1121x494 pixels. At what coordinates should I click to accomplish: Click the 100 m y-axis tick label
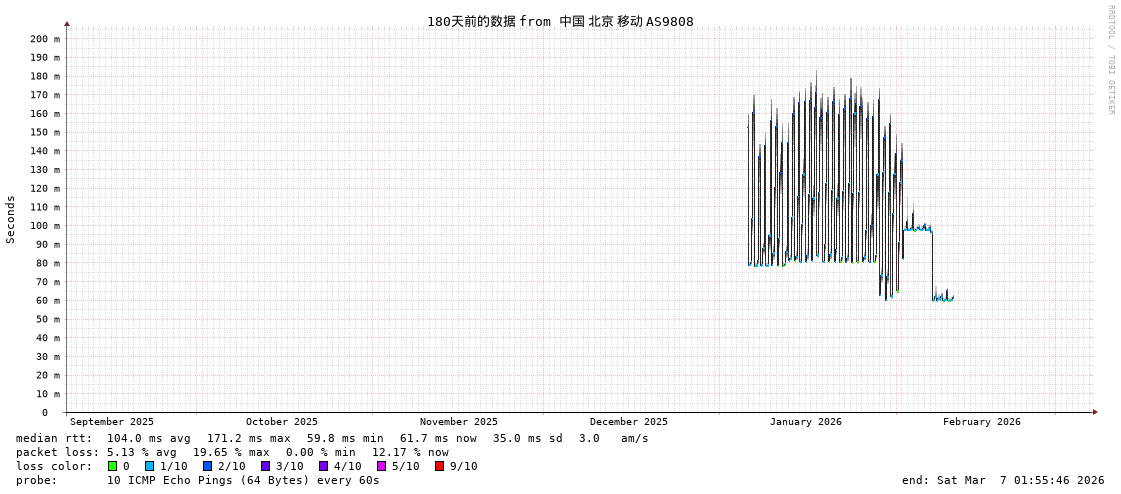coord(44,226)
